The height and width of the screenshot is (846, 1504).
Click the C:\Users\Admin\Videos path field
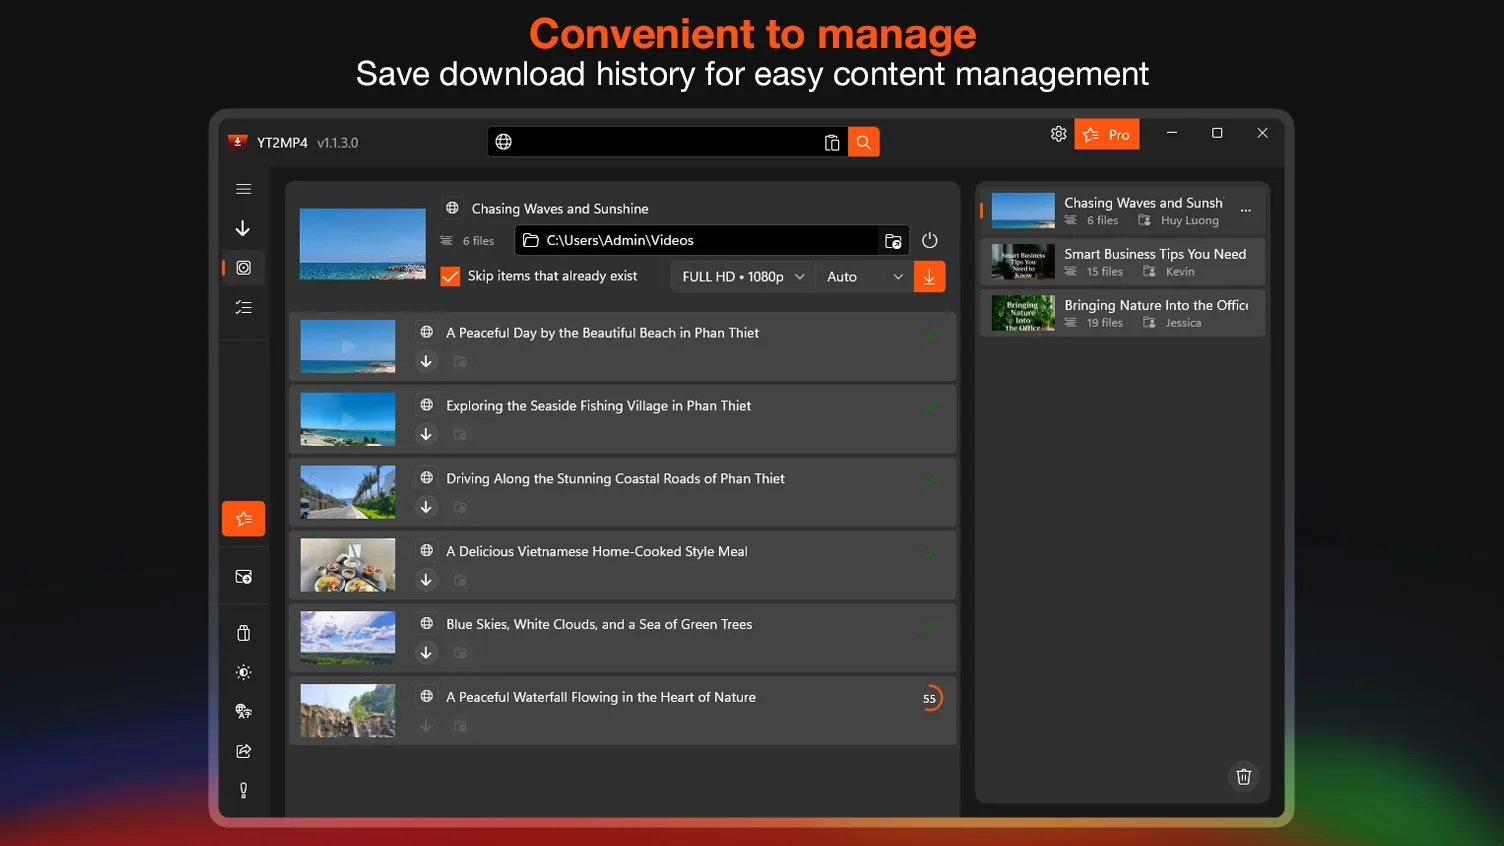coord(696,241)
